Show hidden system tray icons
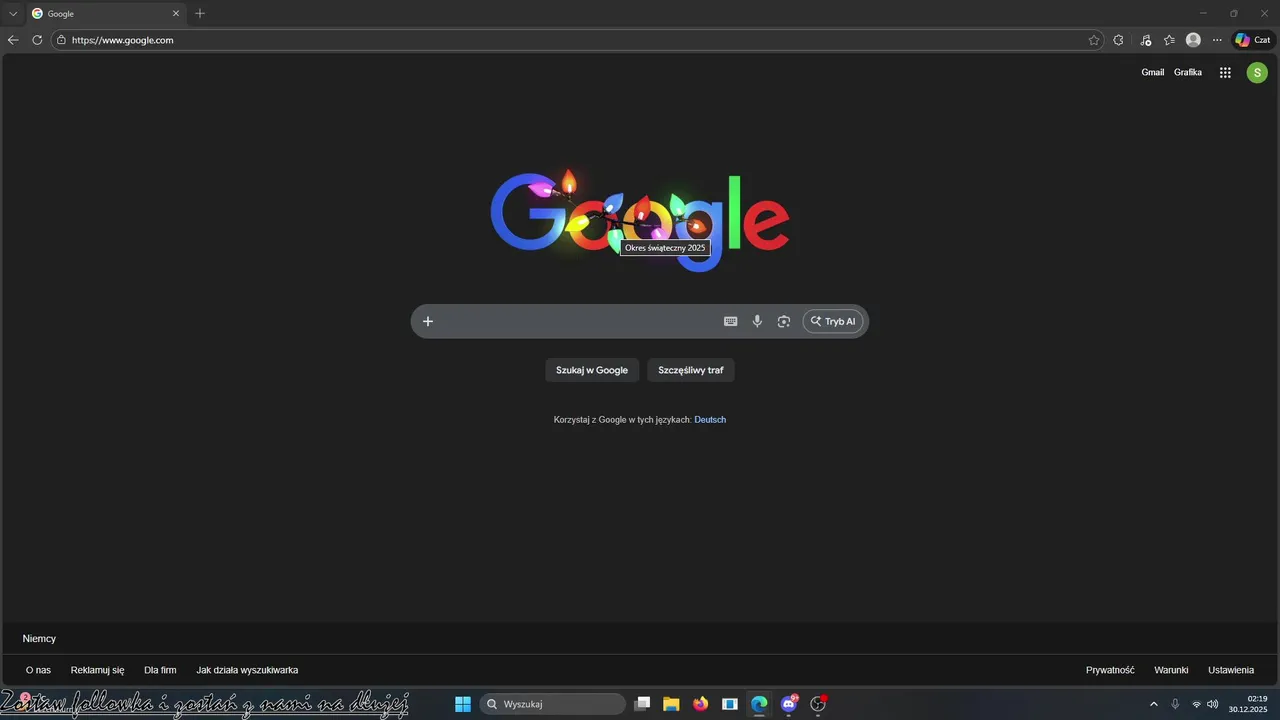 click(1154, 704)
